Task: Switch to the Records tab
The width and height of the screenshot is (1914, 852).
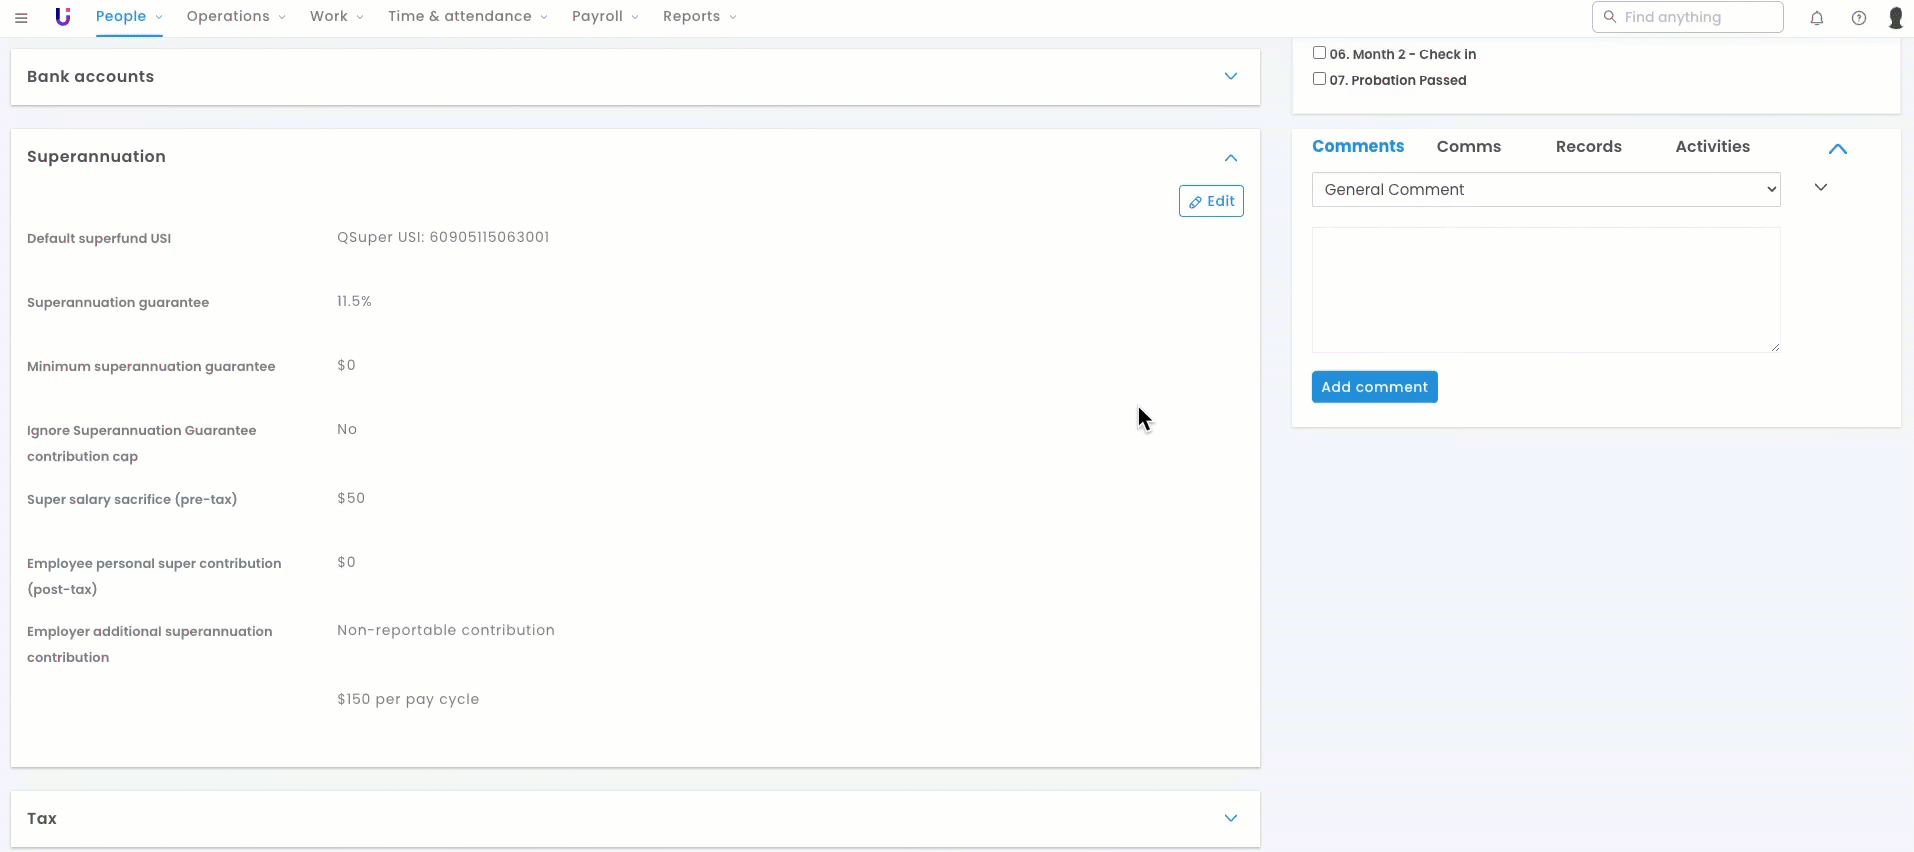Action: pos(1588,147)
